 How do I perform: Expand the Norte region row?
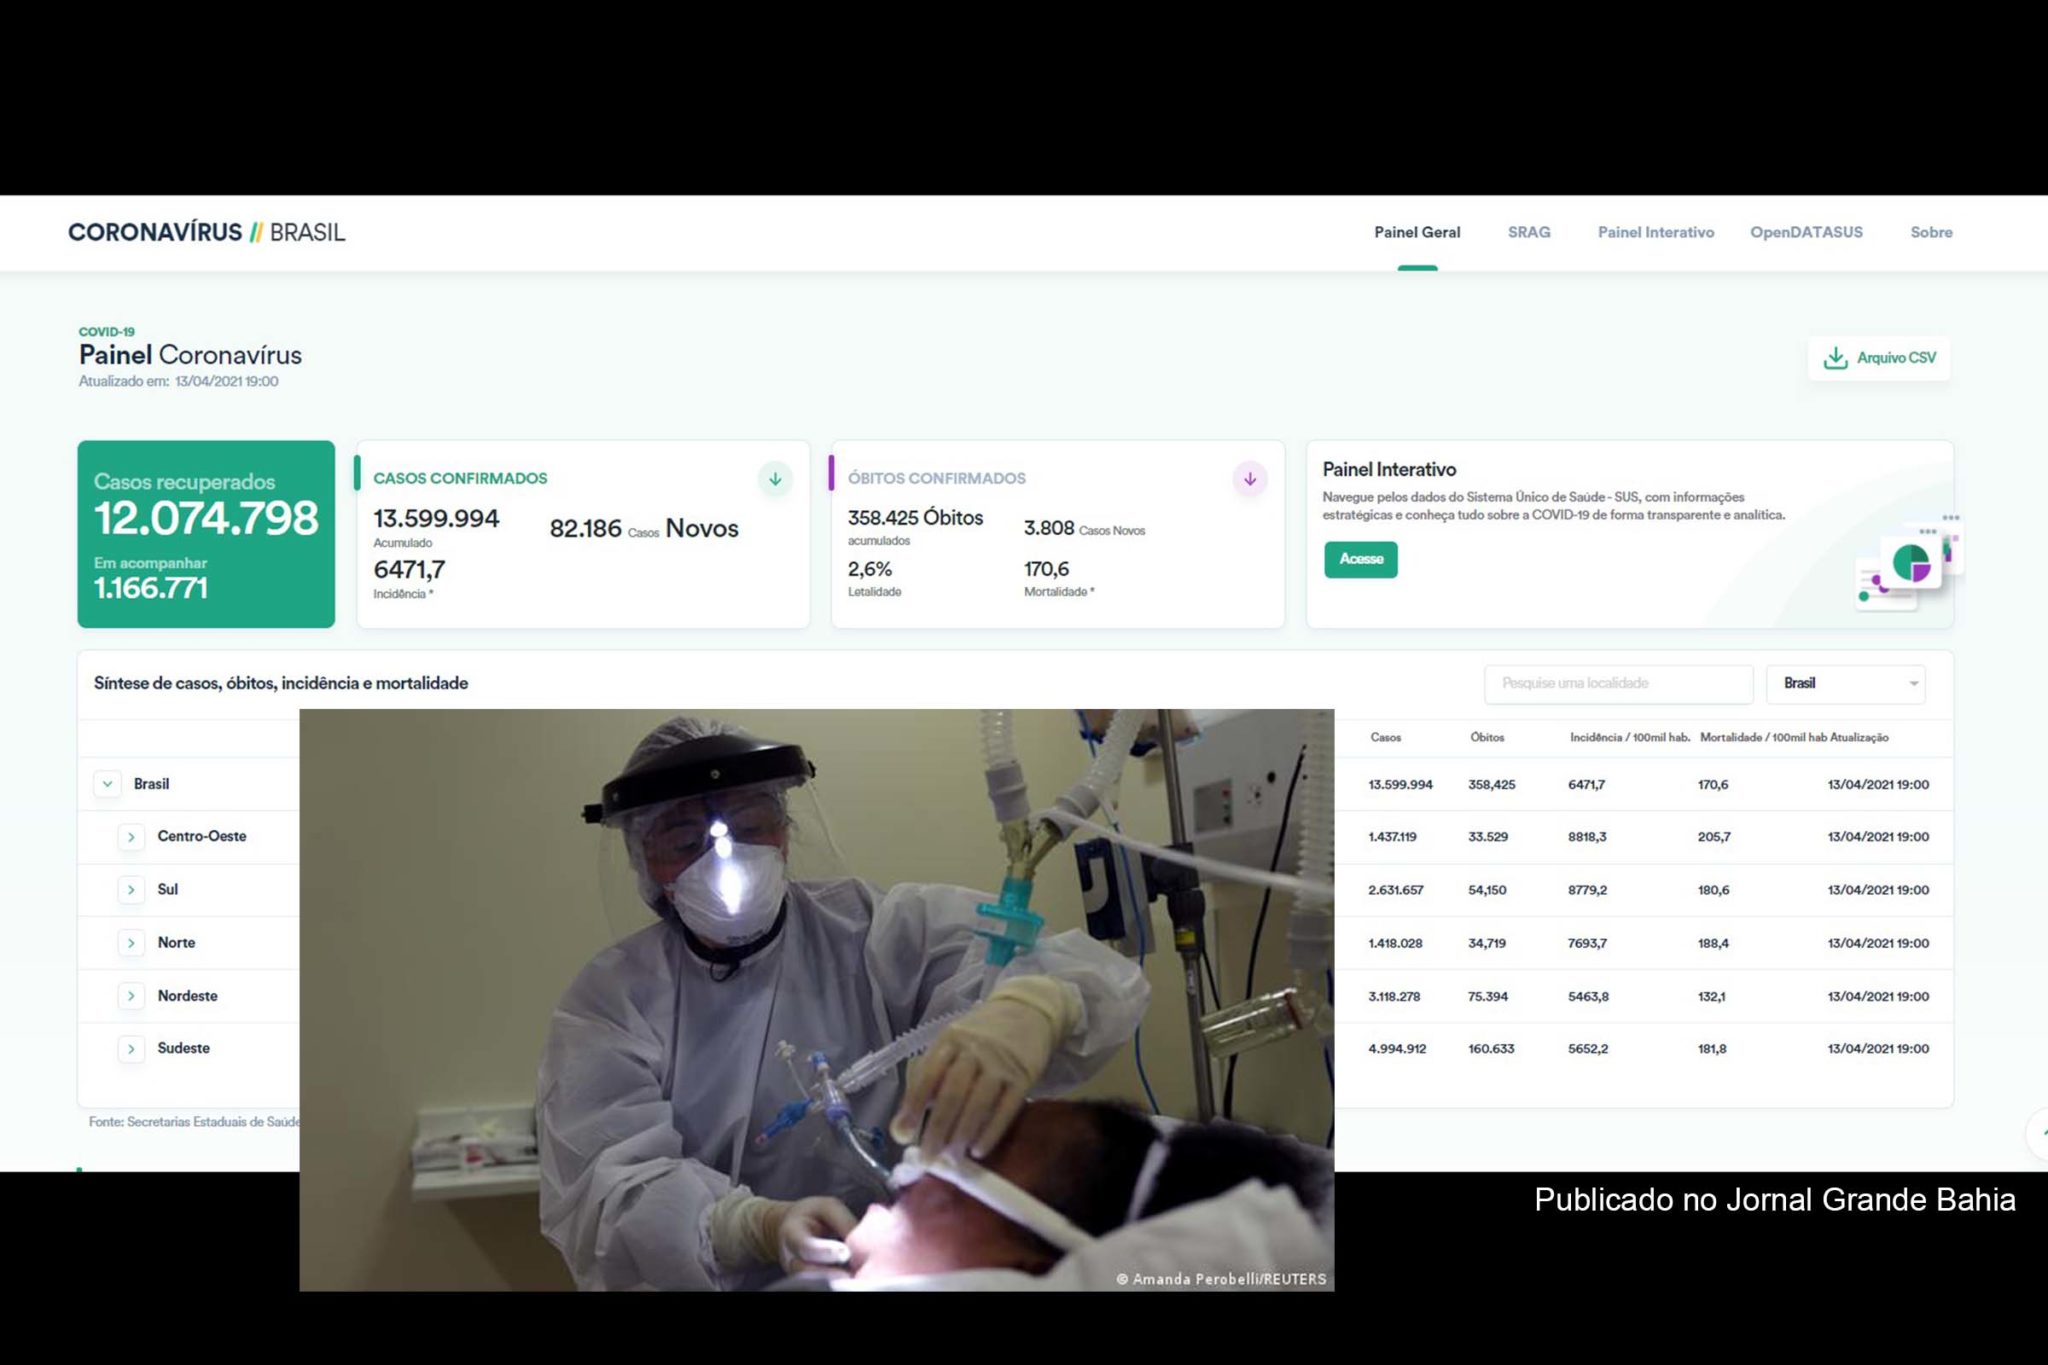pos(131,943)
